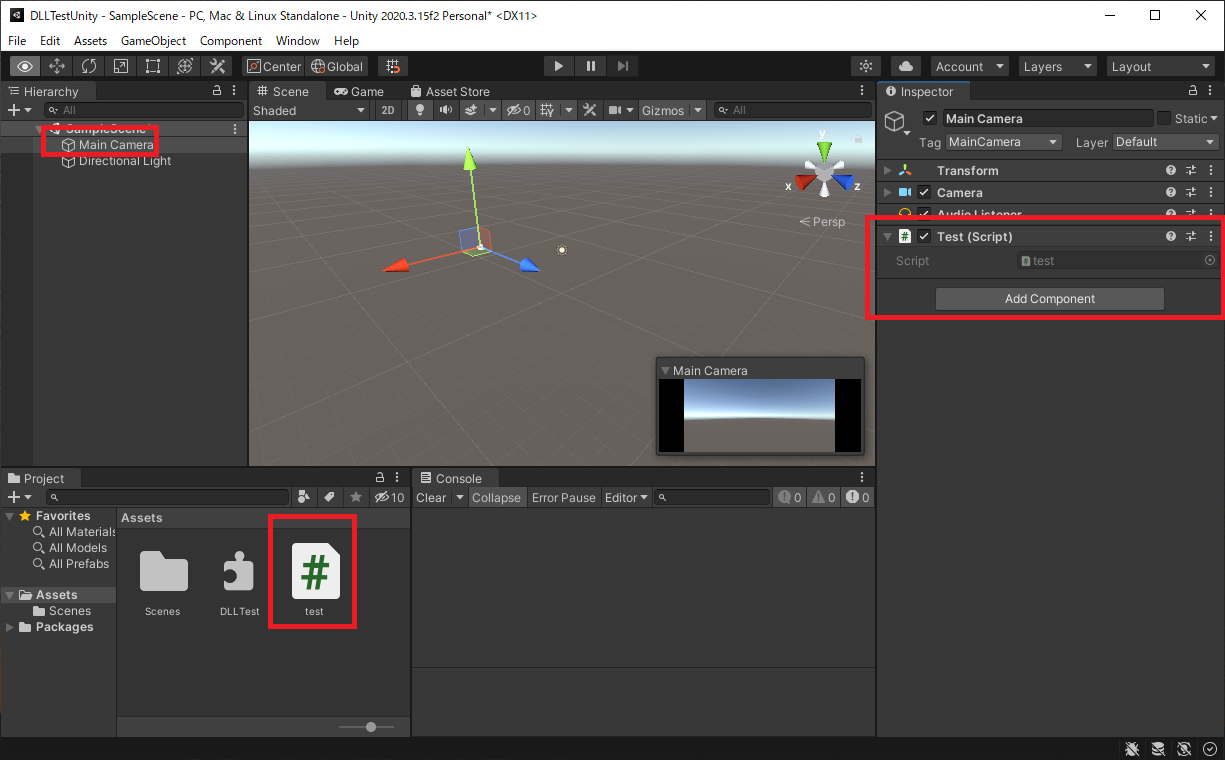Open the Layers dropdown
Screen dimensions: 1225x760
coord(1058,66)
